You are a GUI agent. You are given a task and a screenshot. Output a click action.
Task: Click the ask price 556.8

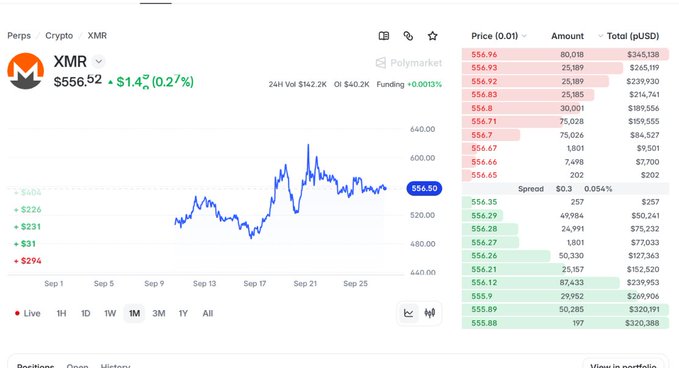(x=482, y=108)
